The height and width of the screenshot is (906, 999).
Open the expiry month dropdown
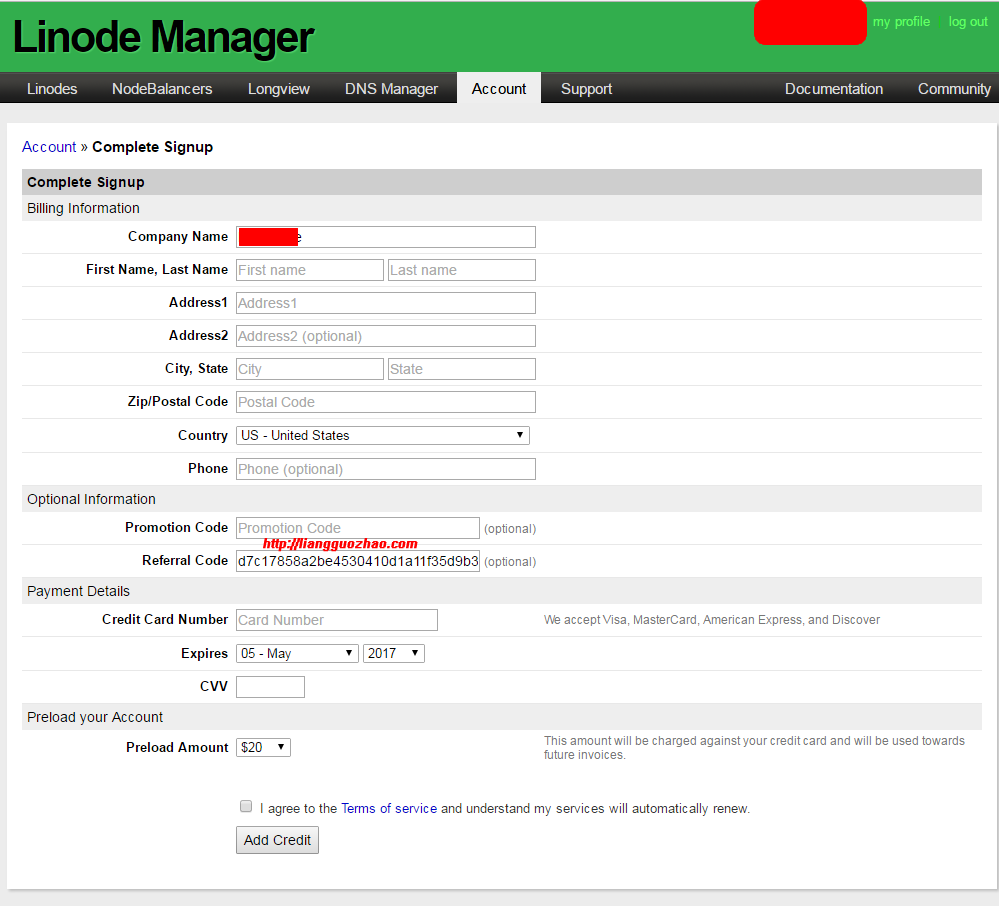tap(297, 653)
